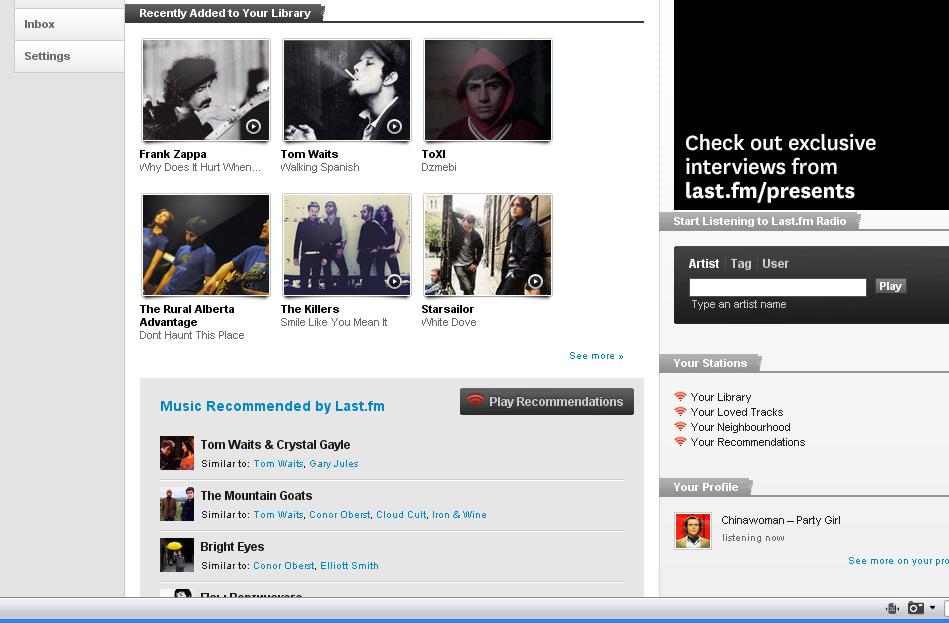Open the track Smile Like You Mean It
Image resolution: width=949 pixels, height=623 pixels.
pos(333,322)
